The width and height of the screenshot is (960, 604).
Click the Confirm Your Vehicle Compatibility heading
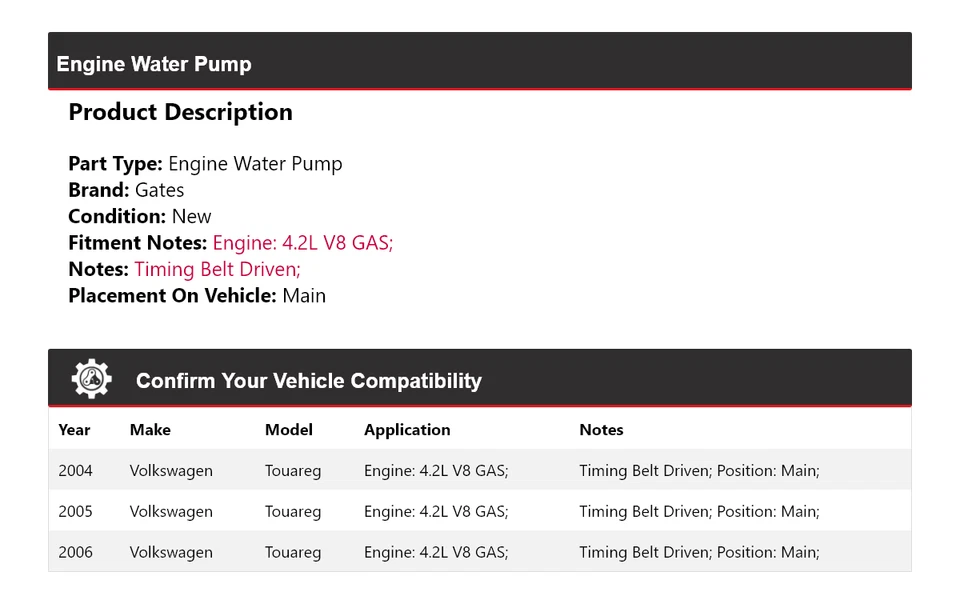pos(308,381)
